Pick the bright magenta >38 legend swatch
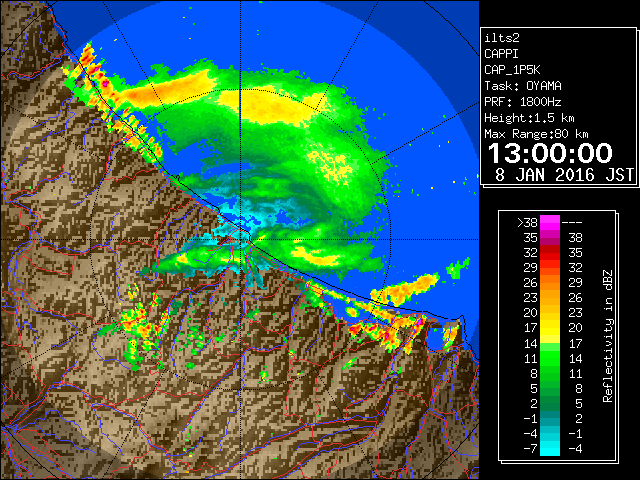This screenshot has width=640, height=480. (x=550, y=222)
